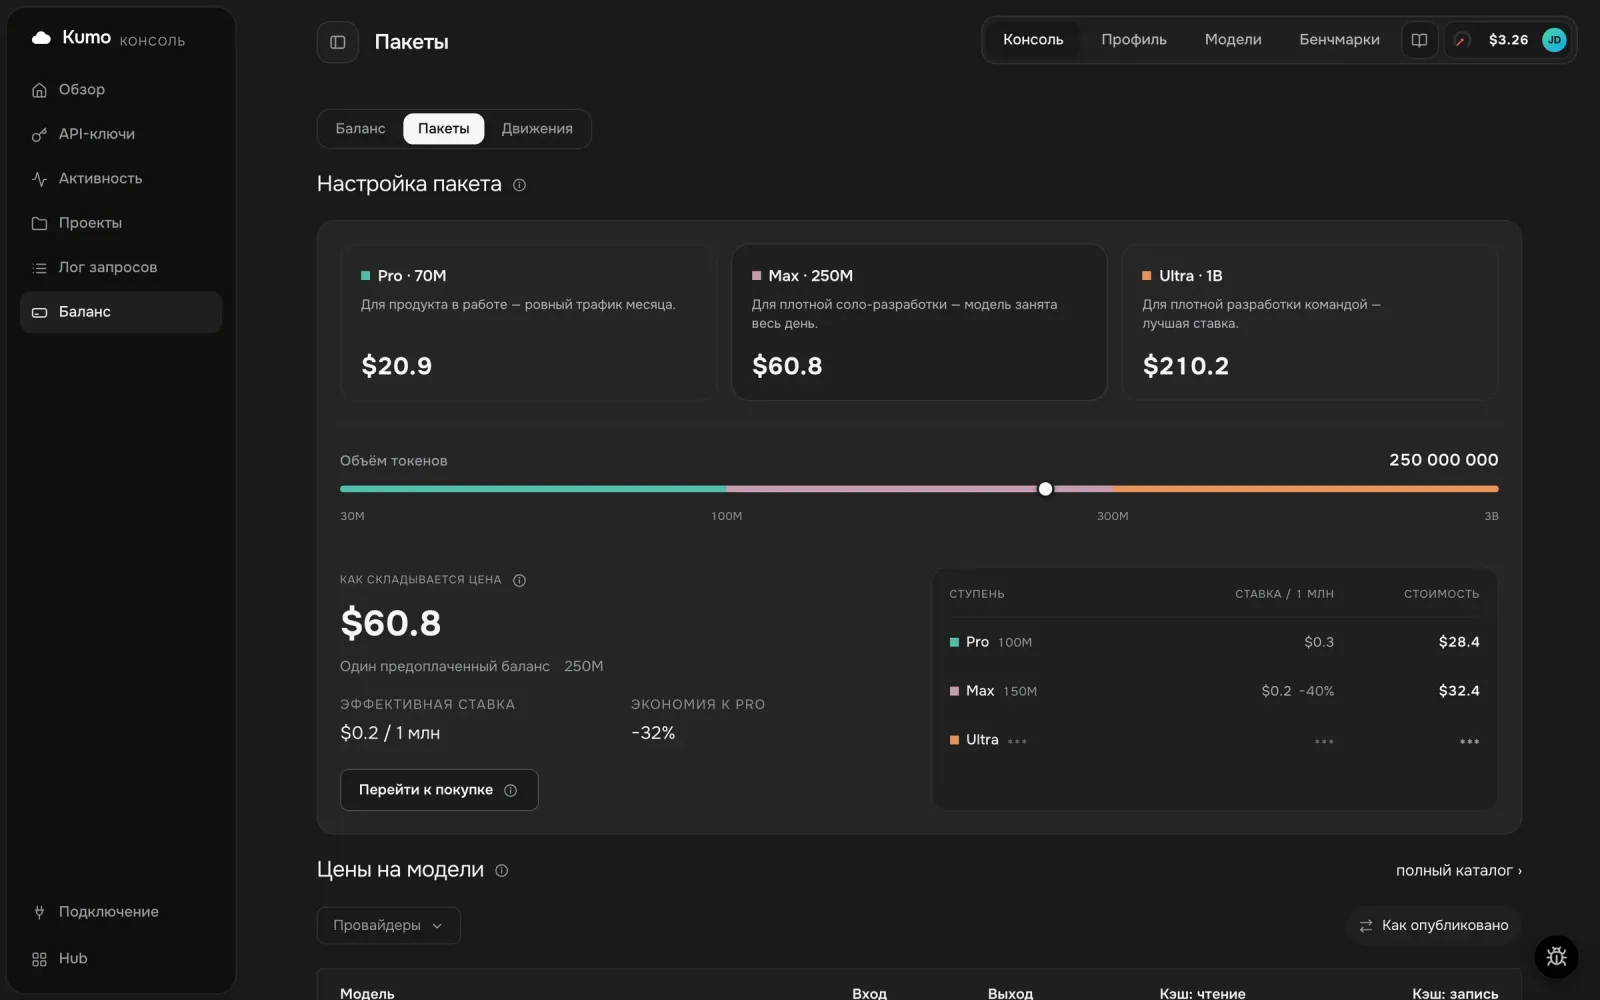The image size is (1600, 1000).
Task: Click info icon next to Цены на модели
Action: coord(502,871)
